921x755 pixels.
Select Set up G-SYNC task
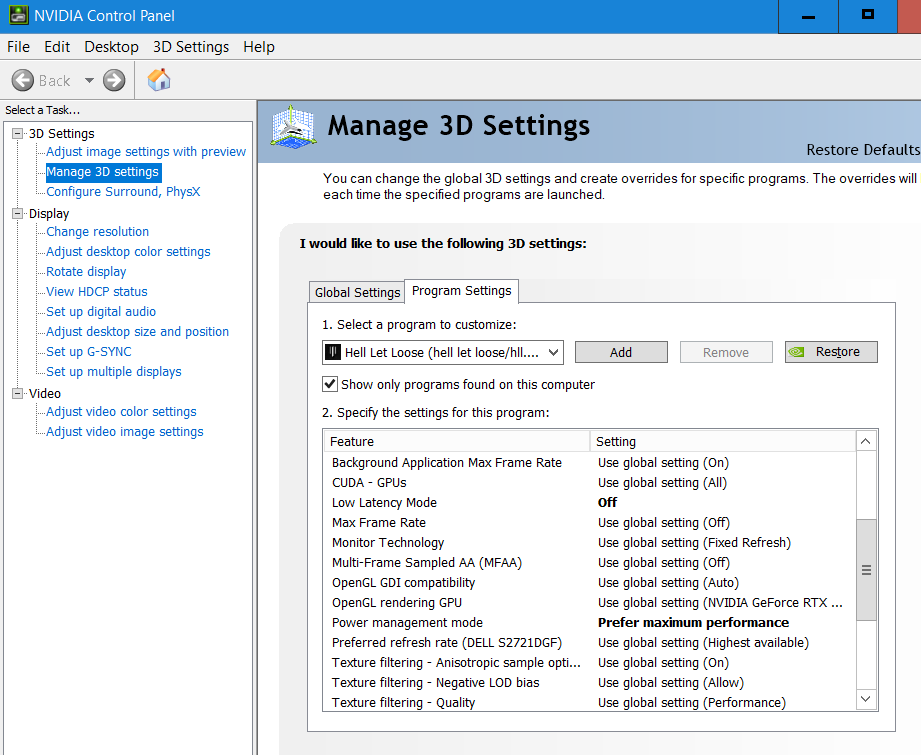tap(89, 351)
